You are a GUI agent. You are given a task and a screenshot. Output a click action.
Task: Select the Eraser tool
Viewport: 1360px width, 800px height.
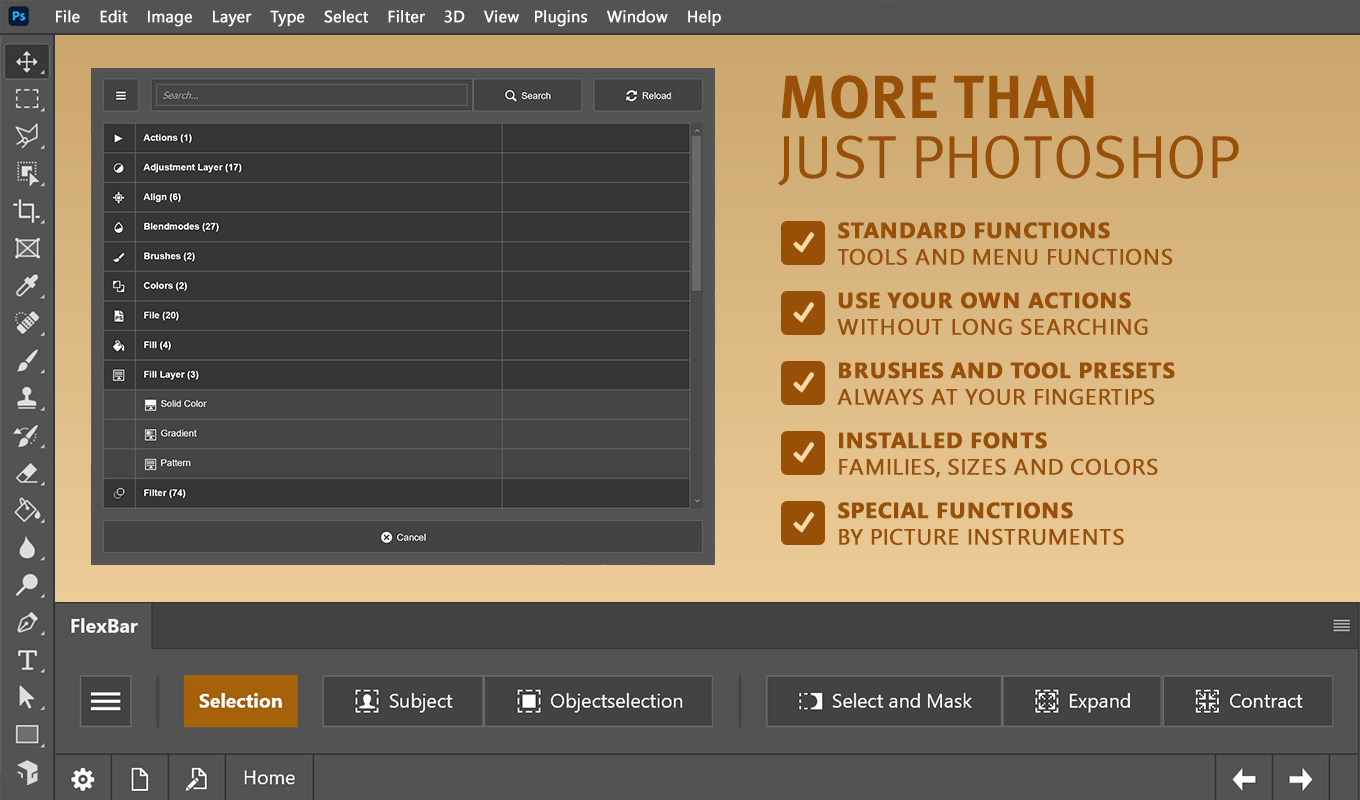point(27,473)
